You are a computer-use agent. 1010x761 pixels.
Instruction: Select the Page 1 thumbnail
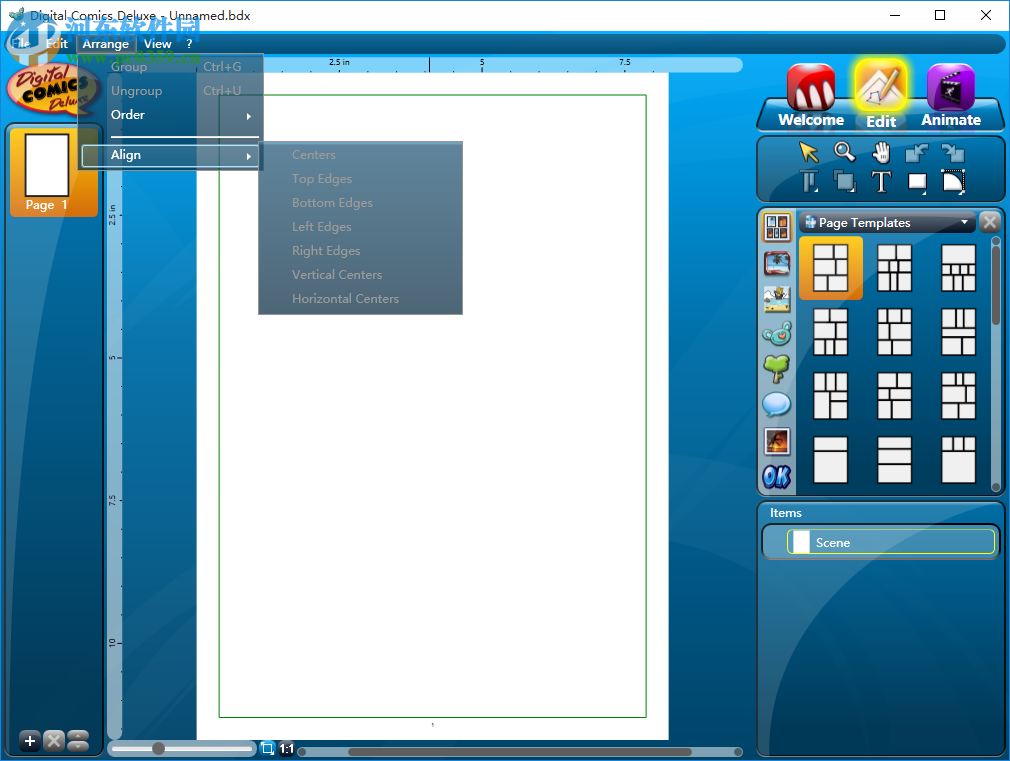pyautogui.click(x=54, y=171)
